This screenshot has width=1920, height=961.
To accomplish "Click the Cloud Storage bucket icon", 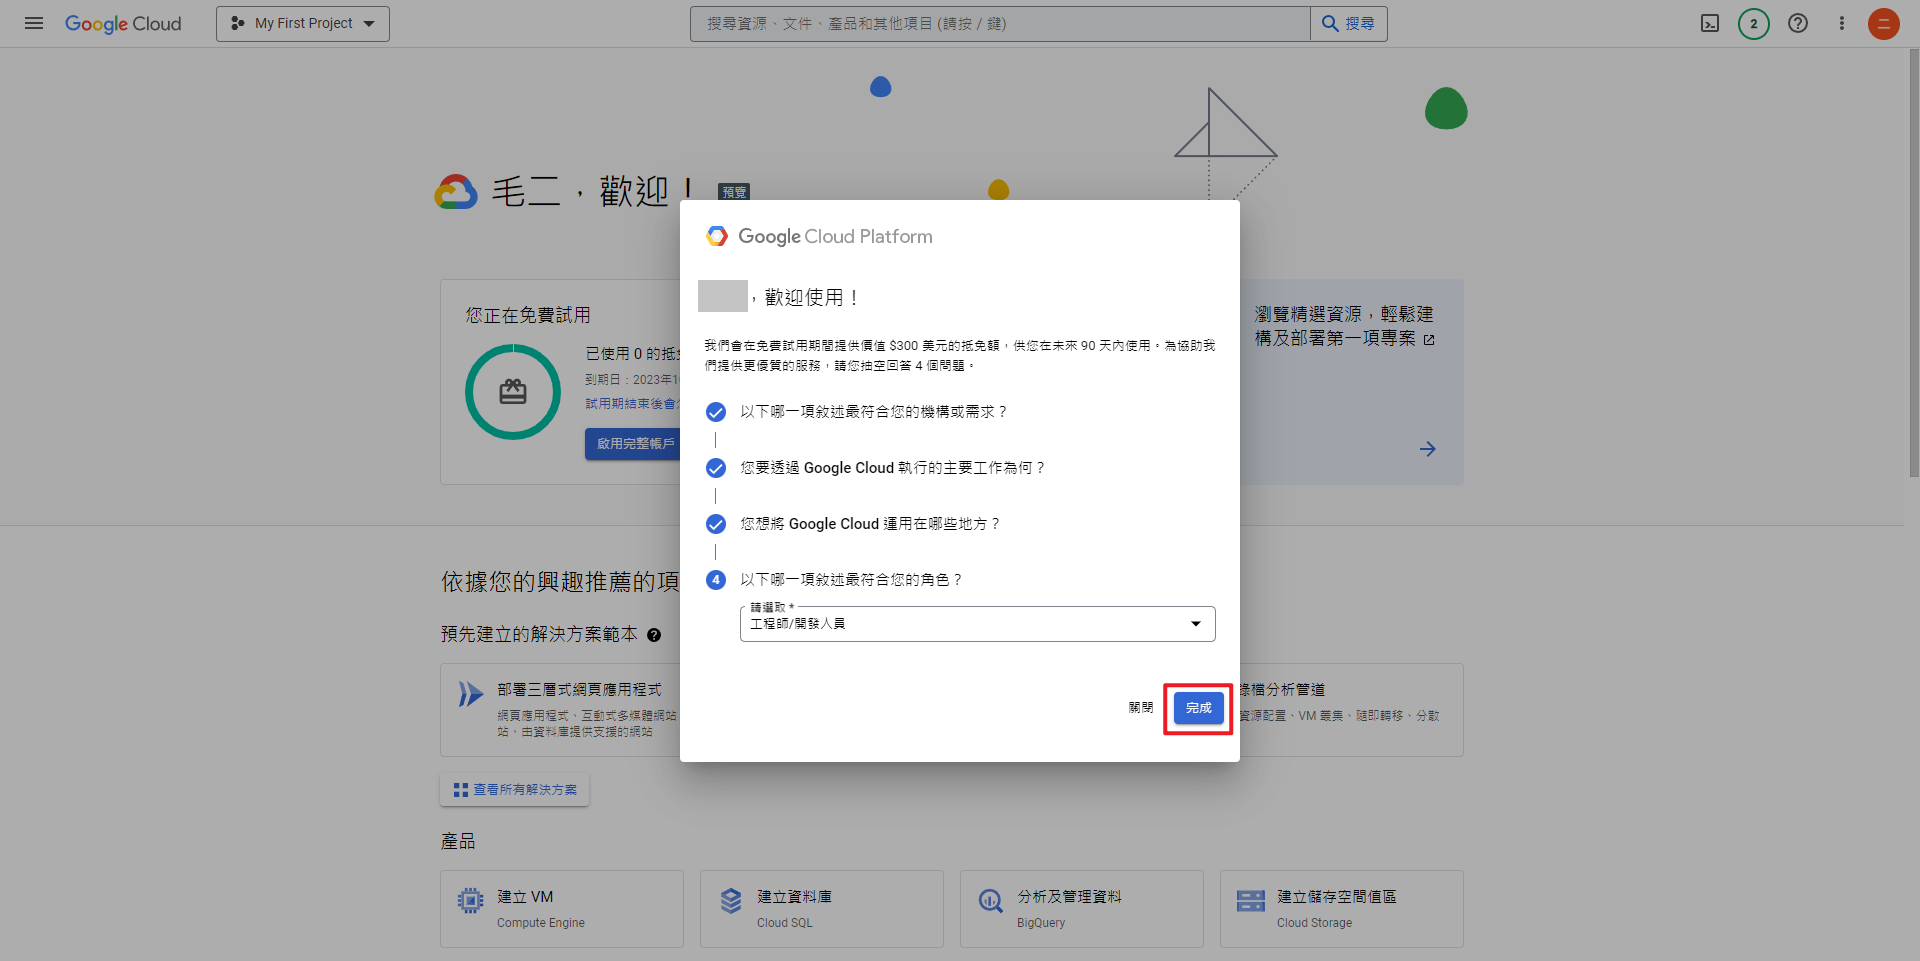I will (1250, 900).
